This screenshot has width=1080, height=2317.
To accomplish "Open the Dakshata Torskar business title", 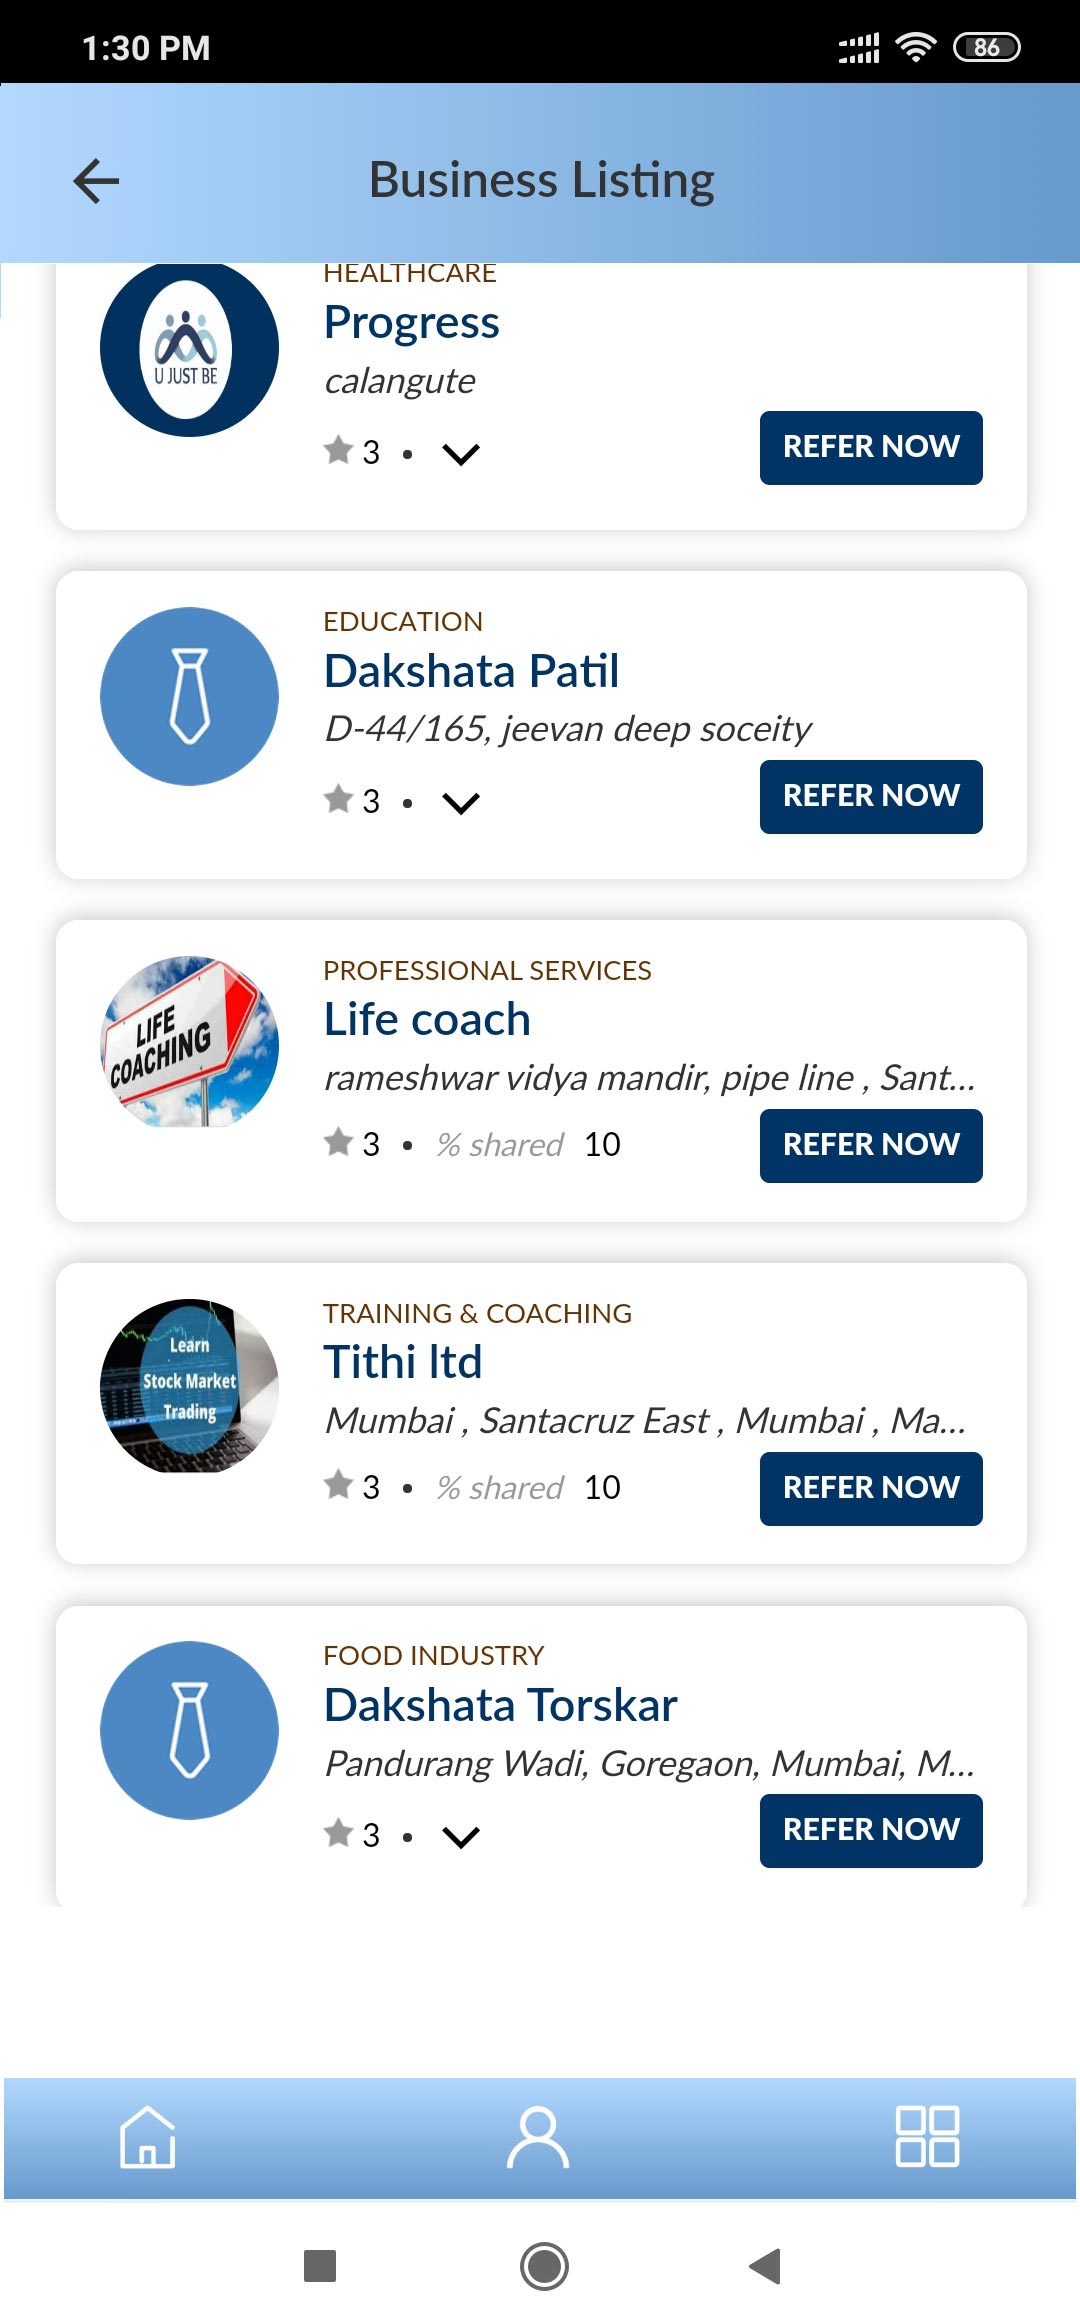I will (501, 1705).
